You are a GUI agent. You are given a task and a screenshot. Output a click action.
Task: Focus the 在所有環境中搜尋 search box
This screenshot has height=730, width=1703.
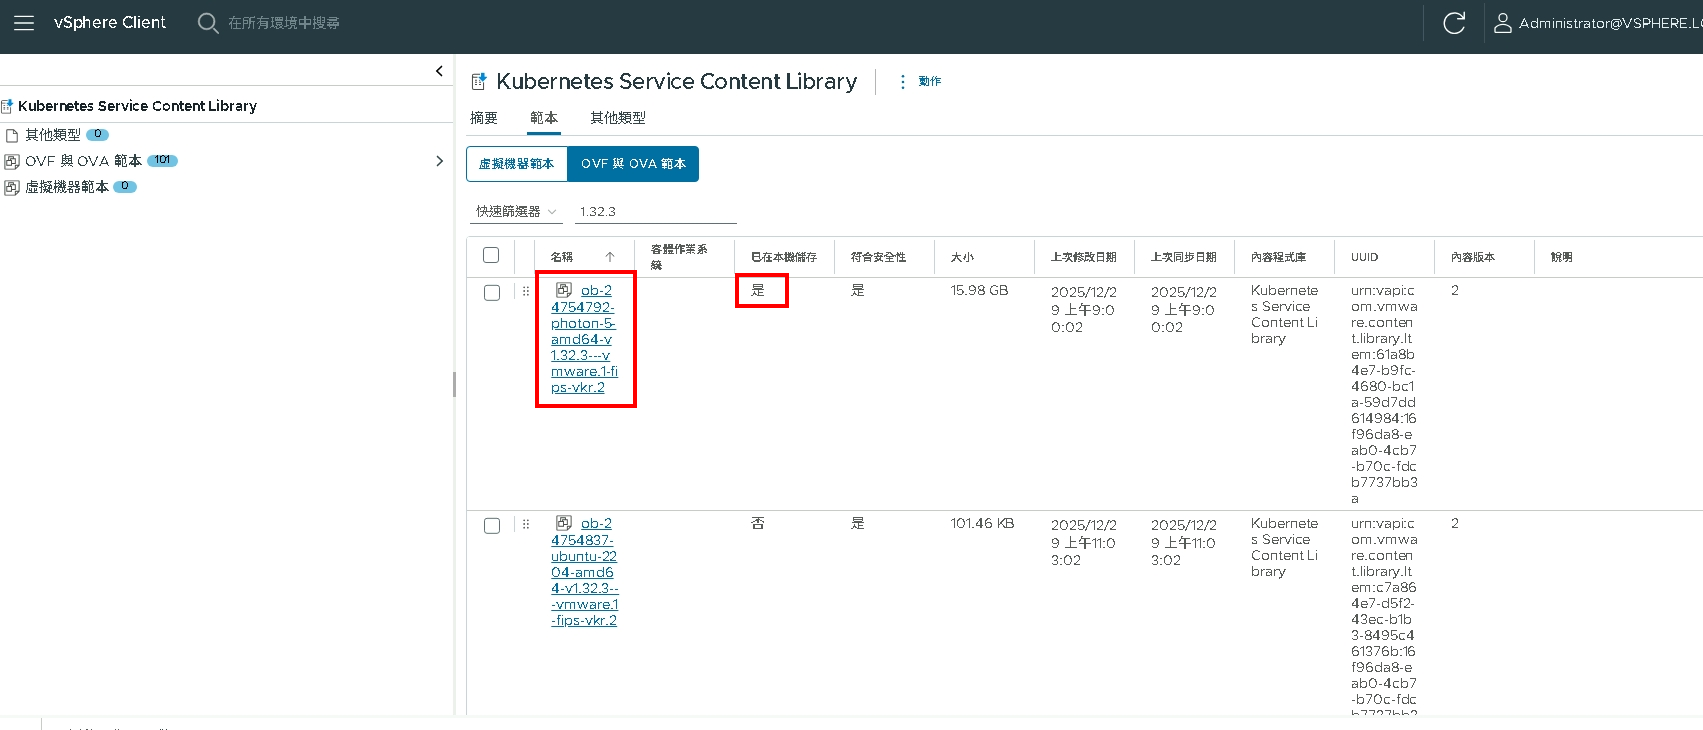point(284,23)
